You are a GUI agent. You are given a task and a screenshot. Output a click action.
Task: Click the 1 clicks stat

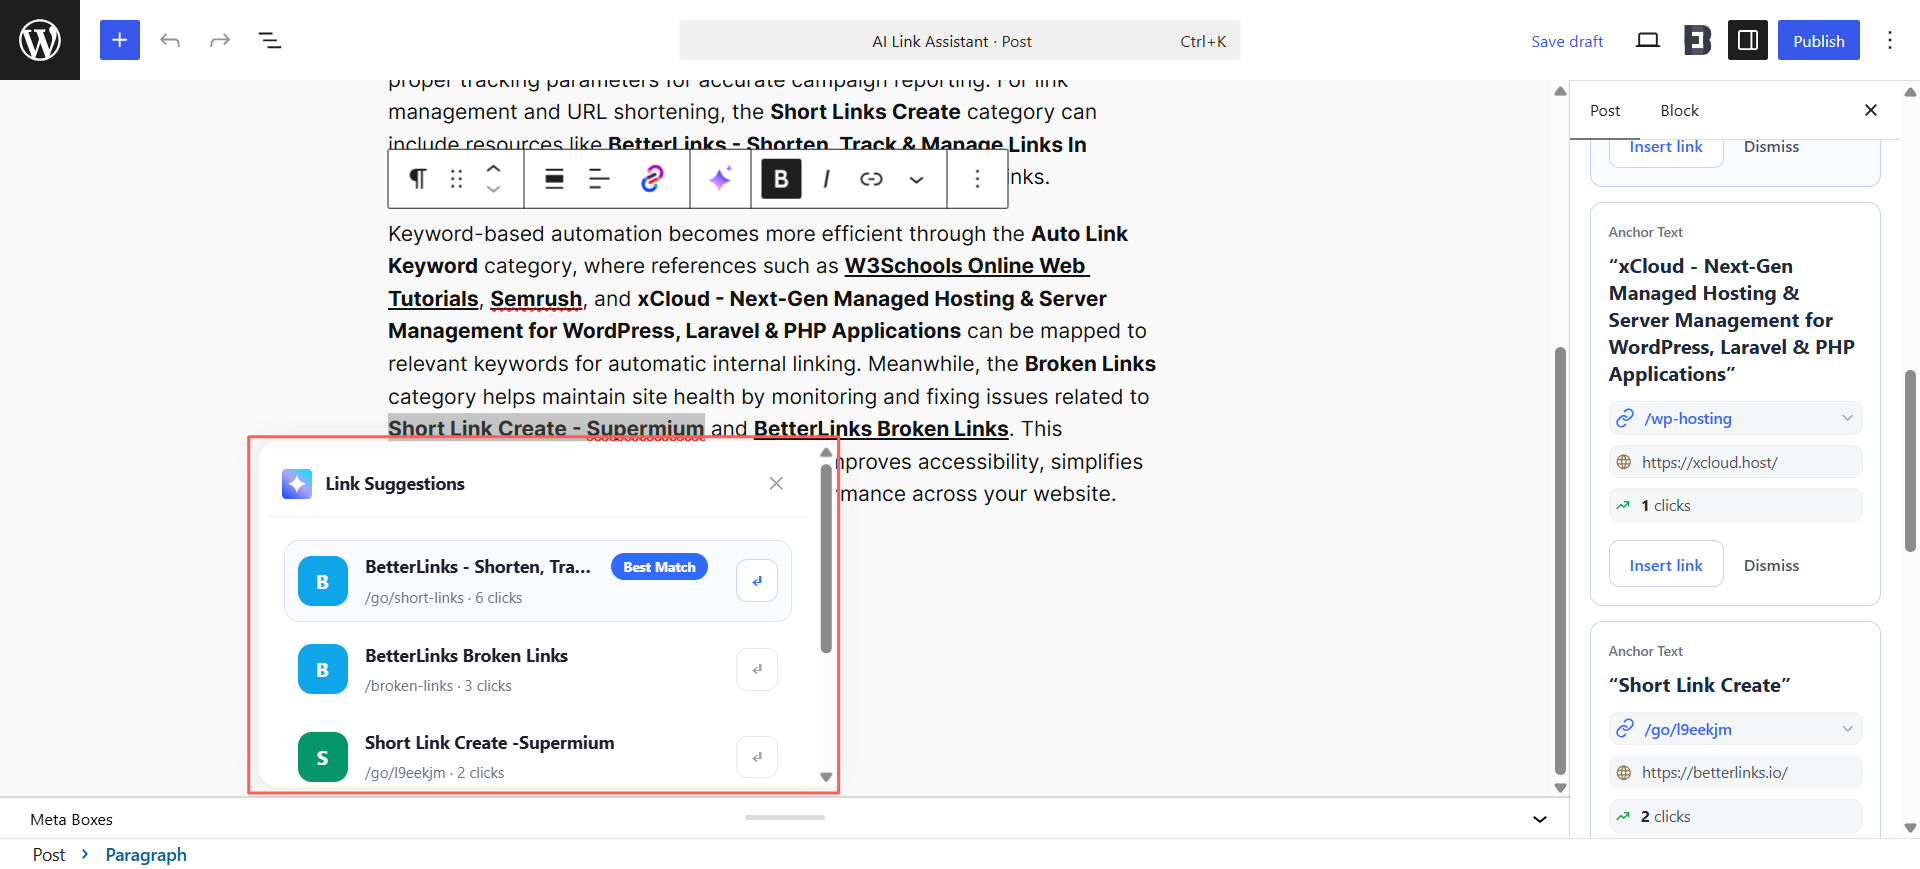(1735, 505)
